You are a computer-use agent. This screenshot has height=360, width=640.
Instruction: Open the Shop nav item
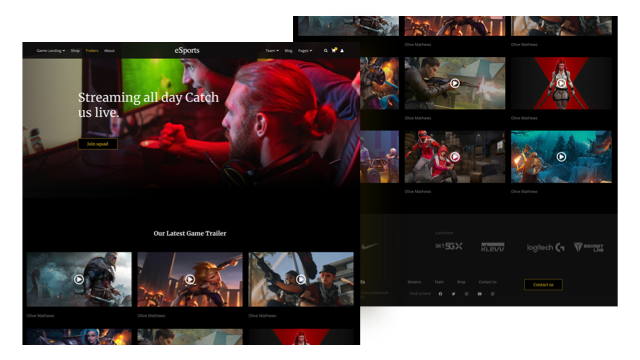(75, 51)
